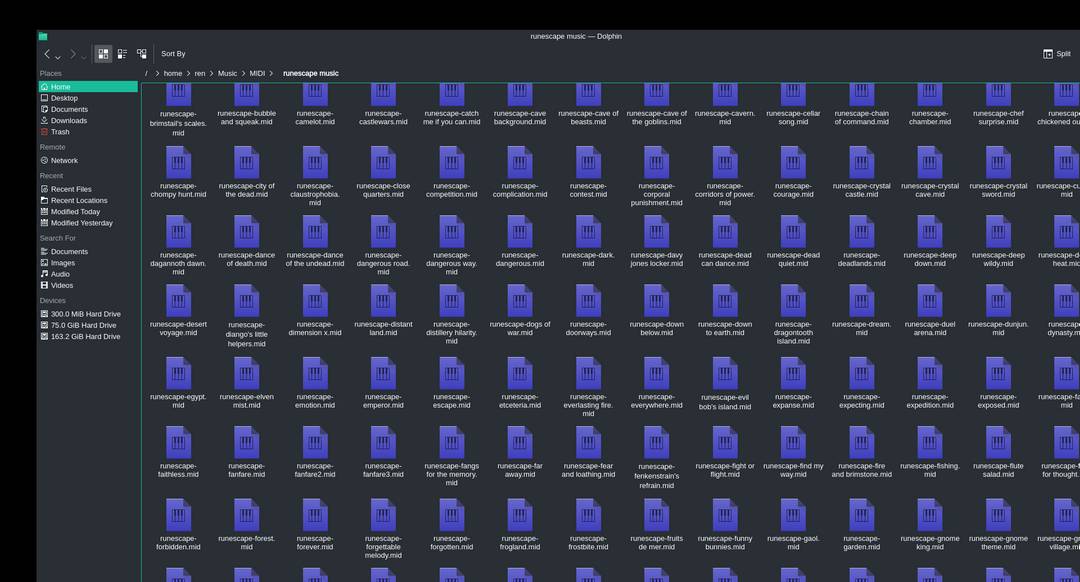Open Trash in Places panel

tap(88, 132)
